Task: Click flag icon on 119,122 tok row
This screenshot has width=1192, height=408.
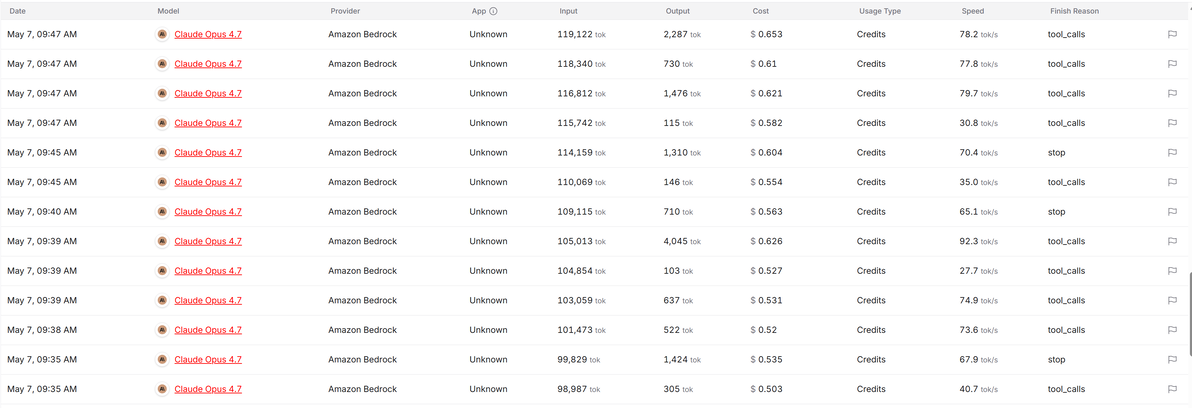Action: pos(1171,34)
